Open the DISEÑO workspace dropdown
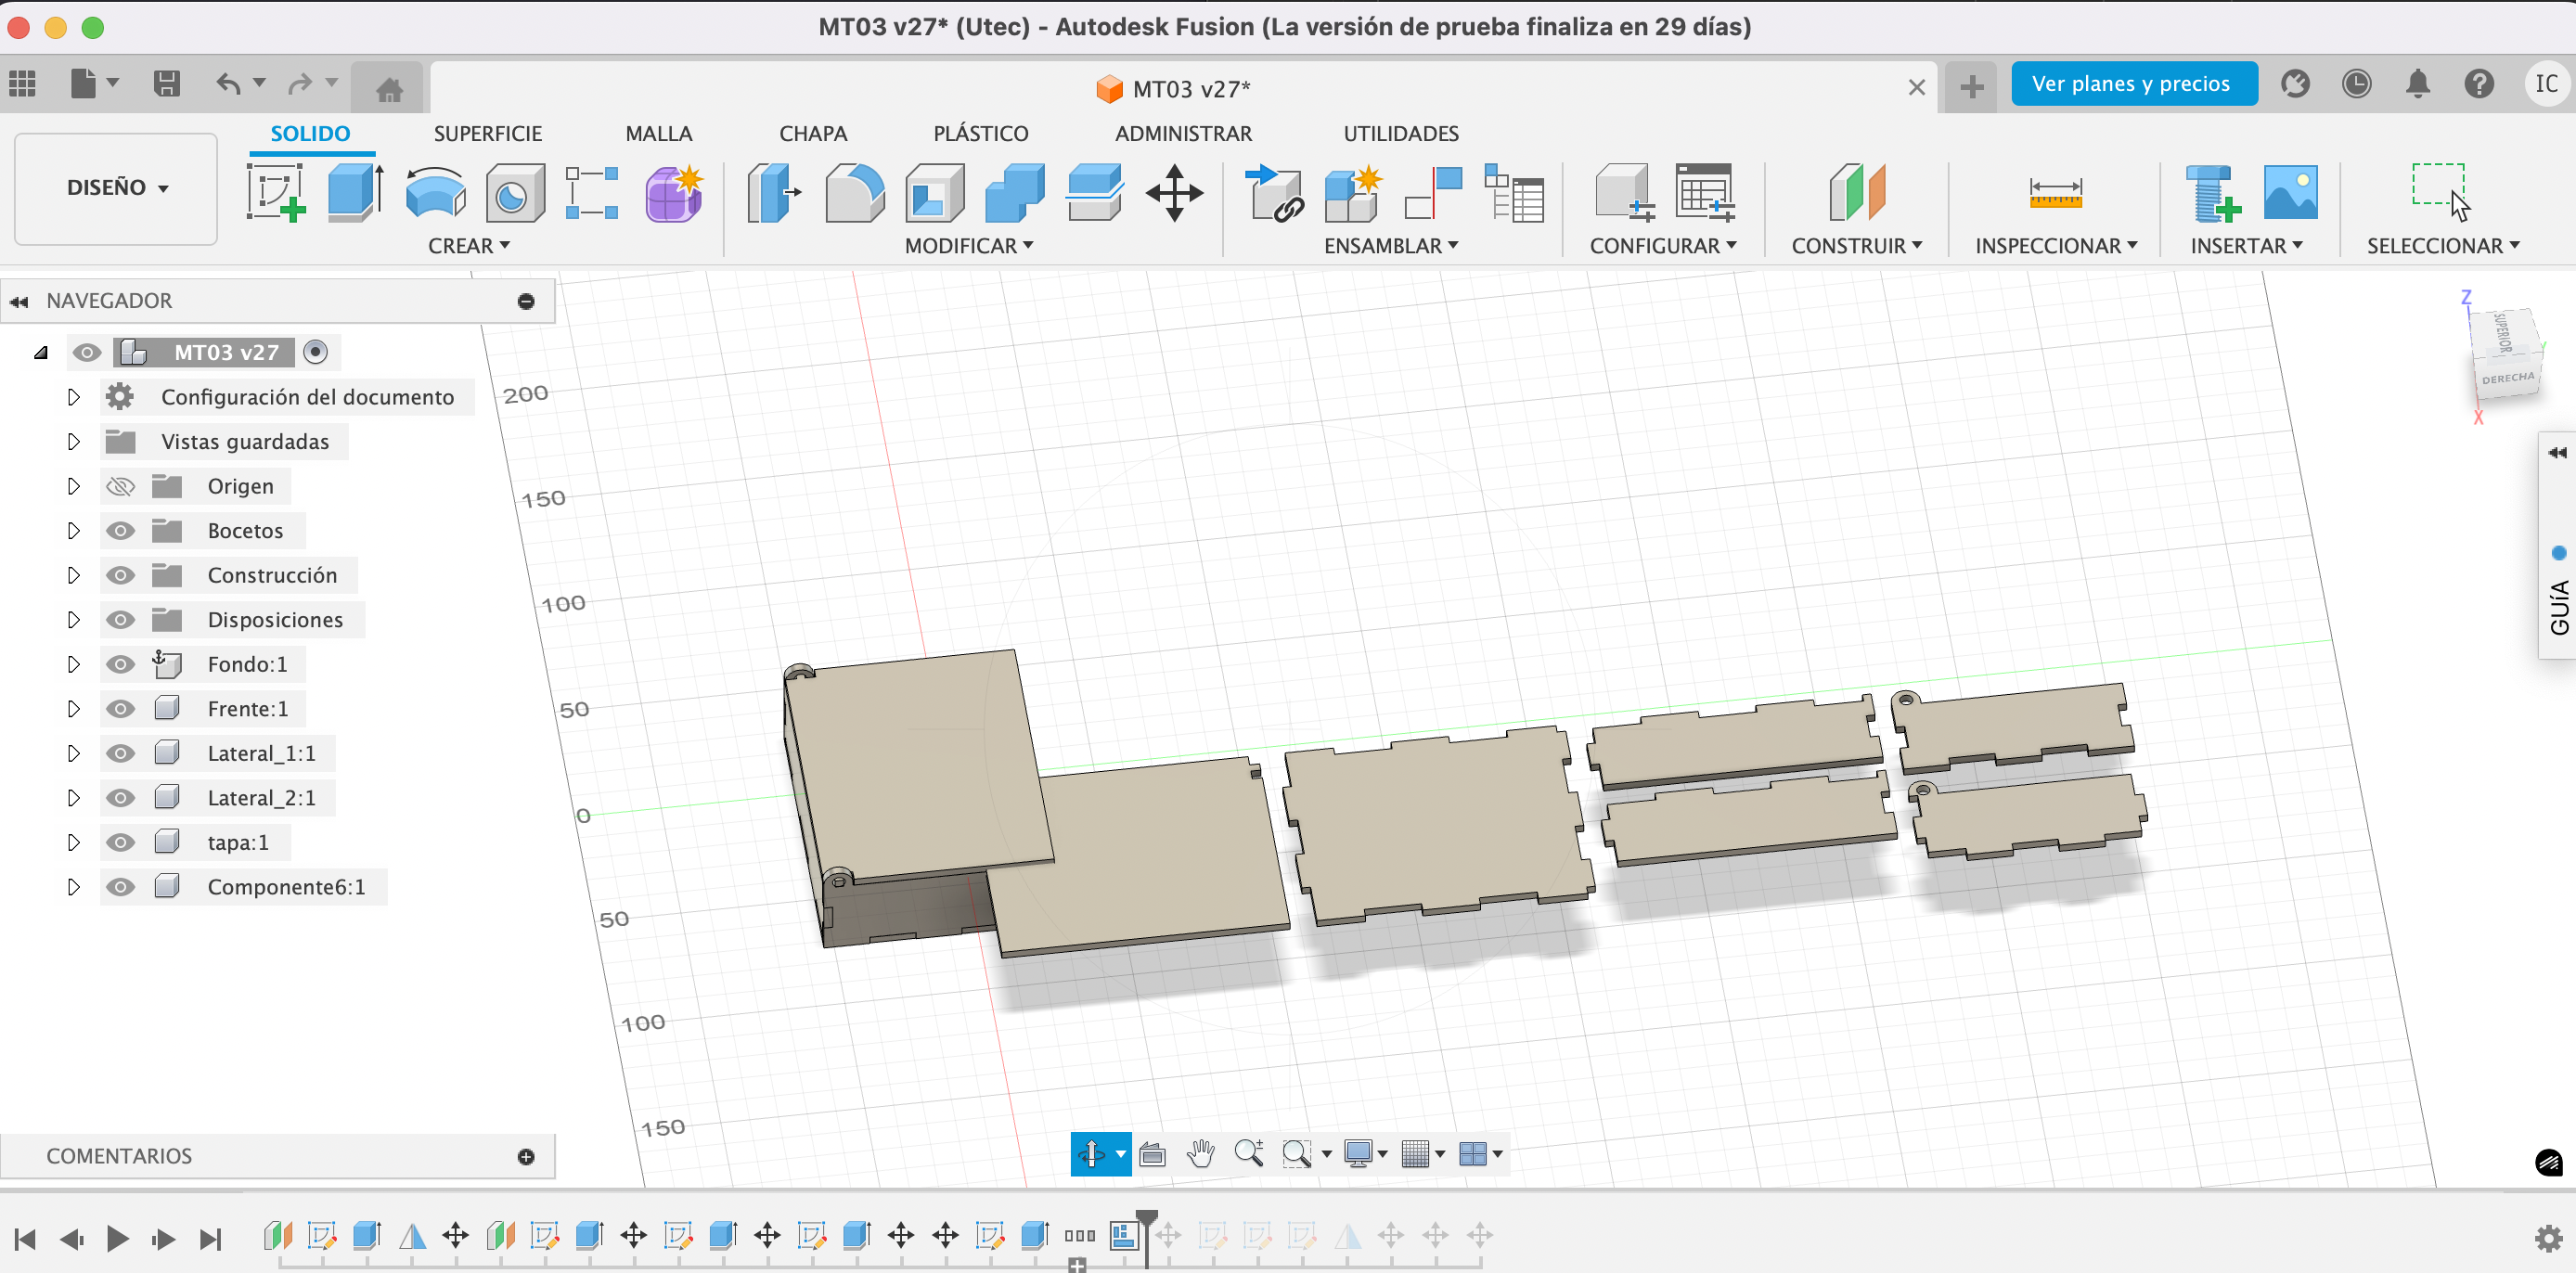The image size is (2576, 1273). pos(116,188)
